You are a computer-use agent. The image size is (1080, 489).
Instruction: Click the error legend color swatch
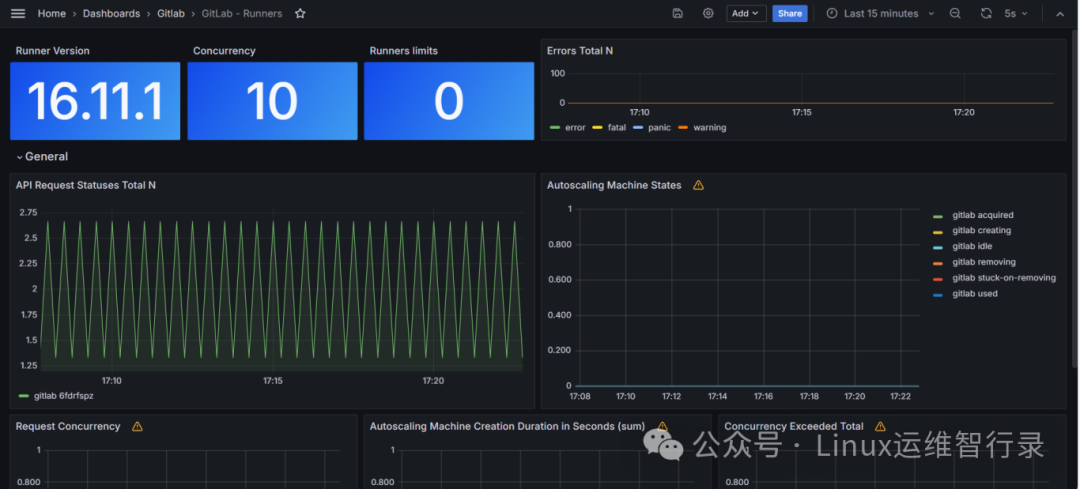[x=554, y=128]
